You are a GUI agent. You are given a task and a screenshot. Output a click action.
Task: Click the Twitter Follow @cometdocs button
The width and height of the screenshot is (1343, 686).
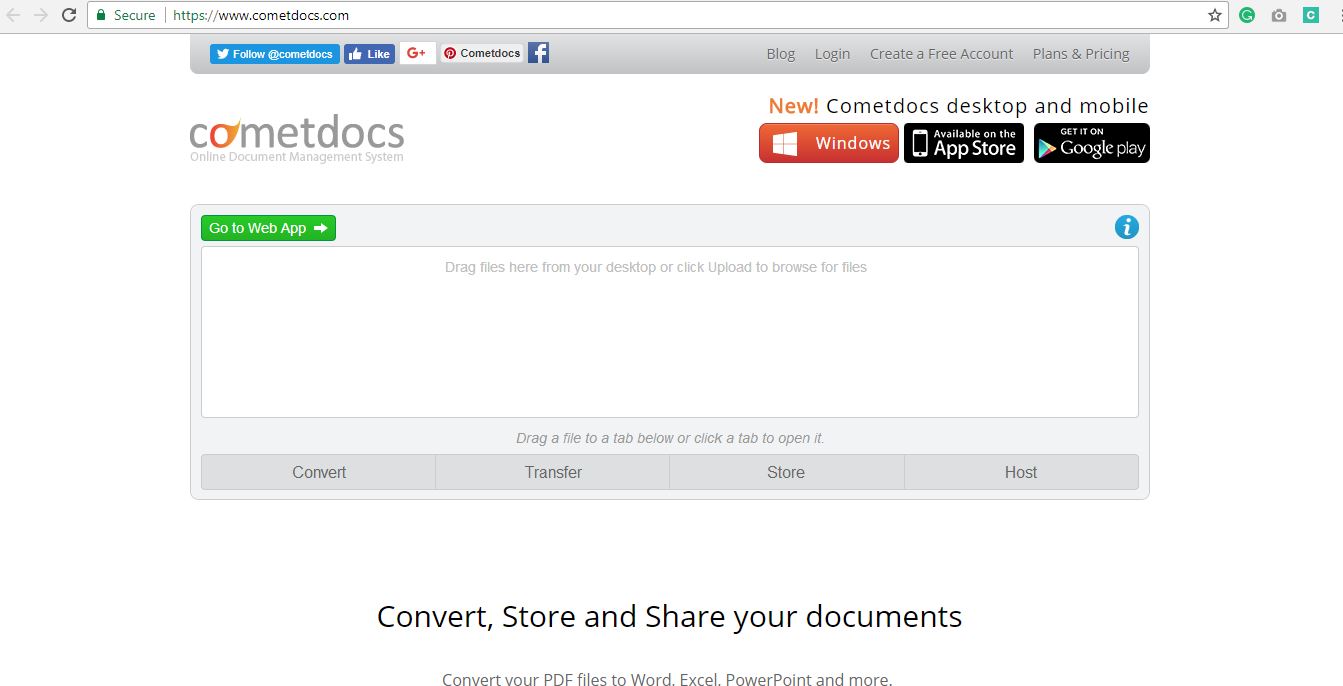pos(275,54)
